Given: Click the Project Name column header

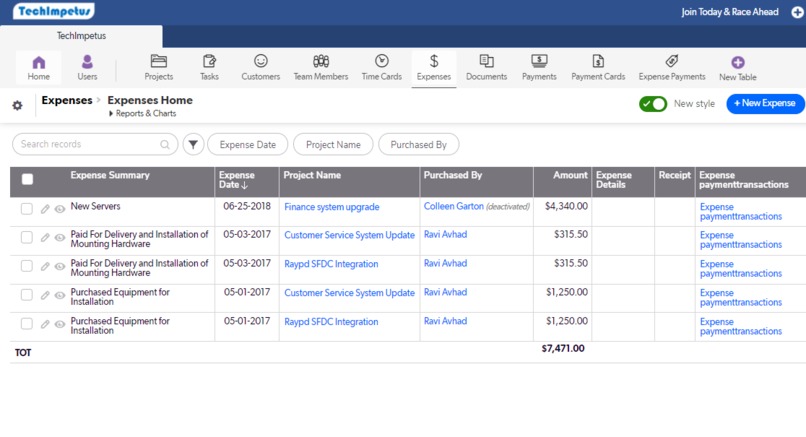Looking at the screenshot, I should [x=312, y=175].
